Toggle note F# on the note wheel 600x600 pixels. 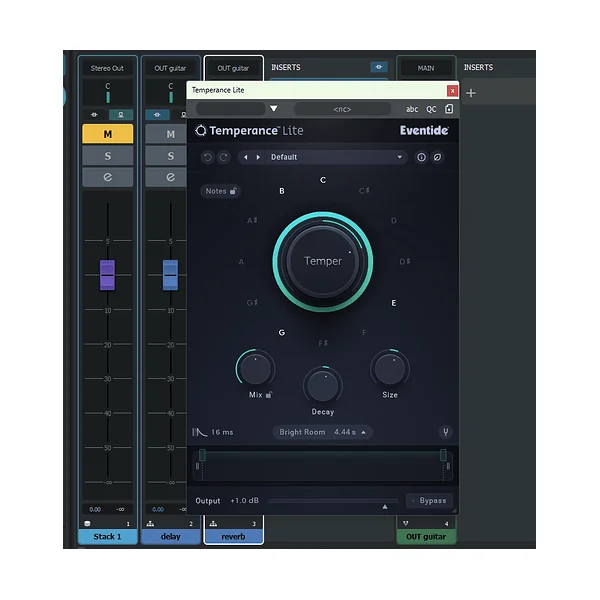(x=323, y=343)
